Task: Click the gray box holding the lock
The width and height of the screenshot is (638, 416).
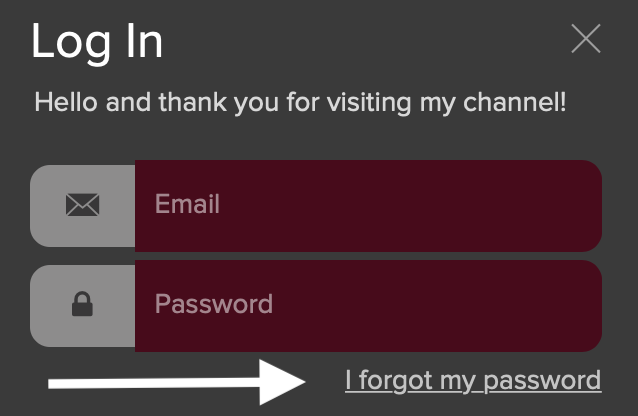Action: tap(83, 306)
